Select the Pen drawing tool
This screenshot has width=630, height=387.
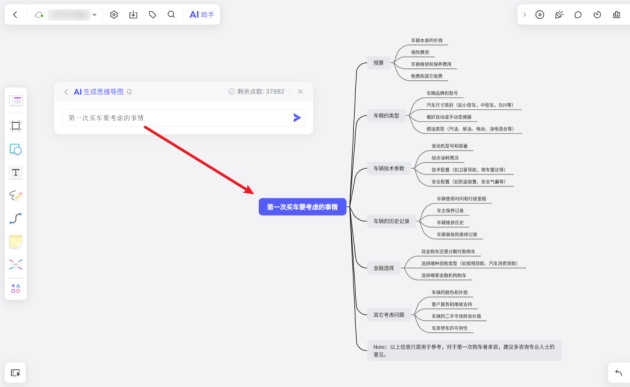click(16, 195)
